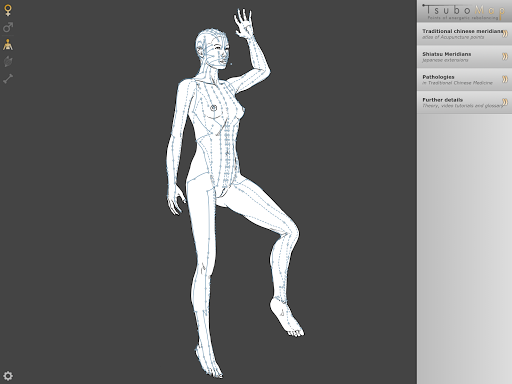Click the TsuboMap logo header
Viewport: 512px width, 384px height.
click(464, 11)
